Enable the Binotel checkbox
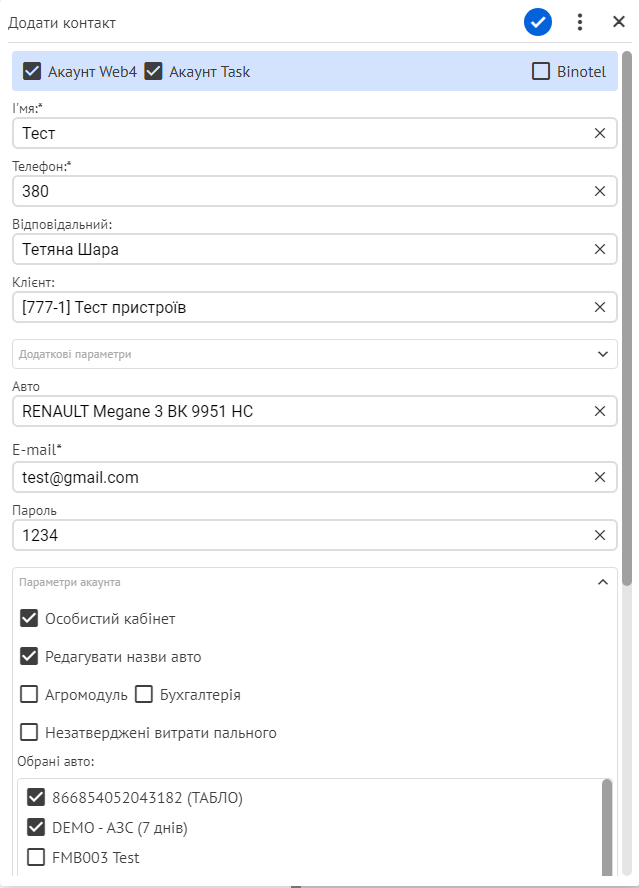 click(x=541, y=71)
